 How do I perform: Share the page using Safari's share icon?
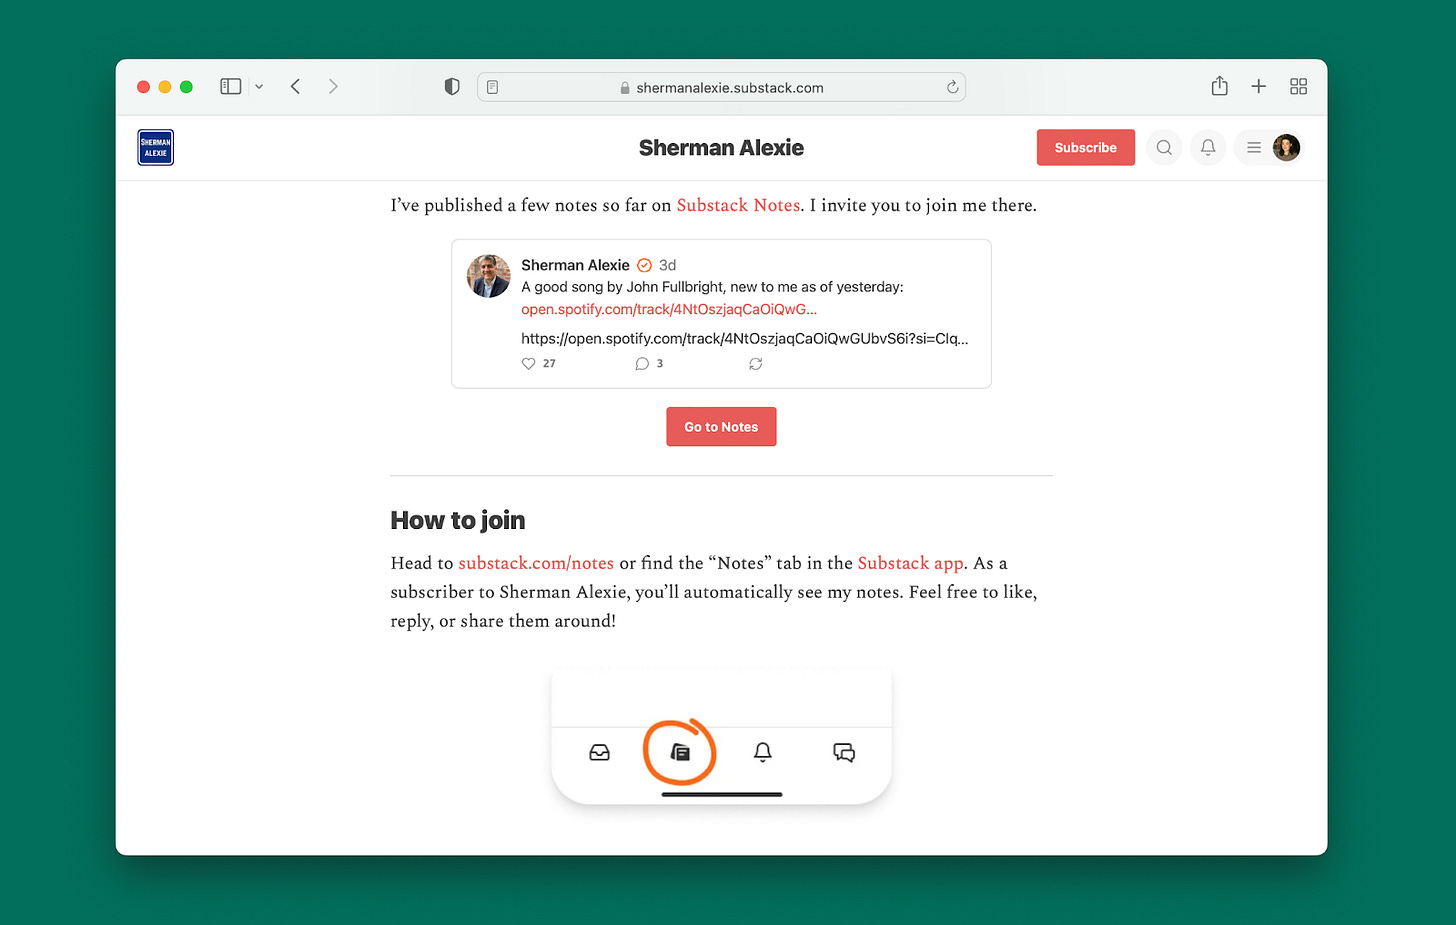pos(1219,86)
